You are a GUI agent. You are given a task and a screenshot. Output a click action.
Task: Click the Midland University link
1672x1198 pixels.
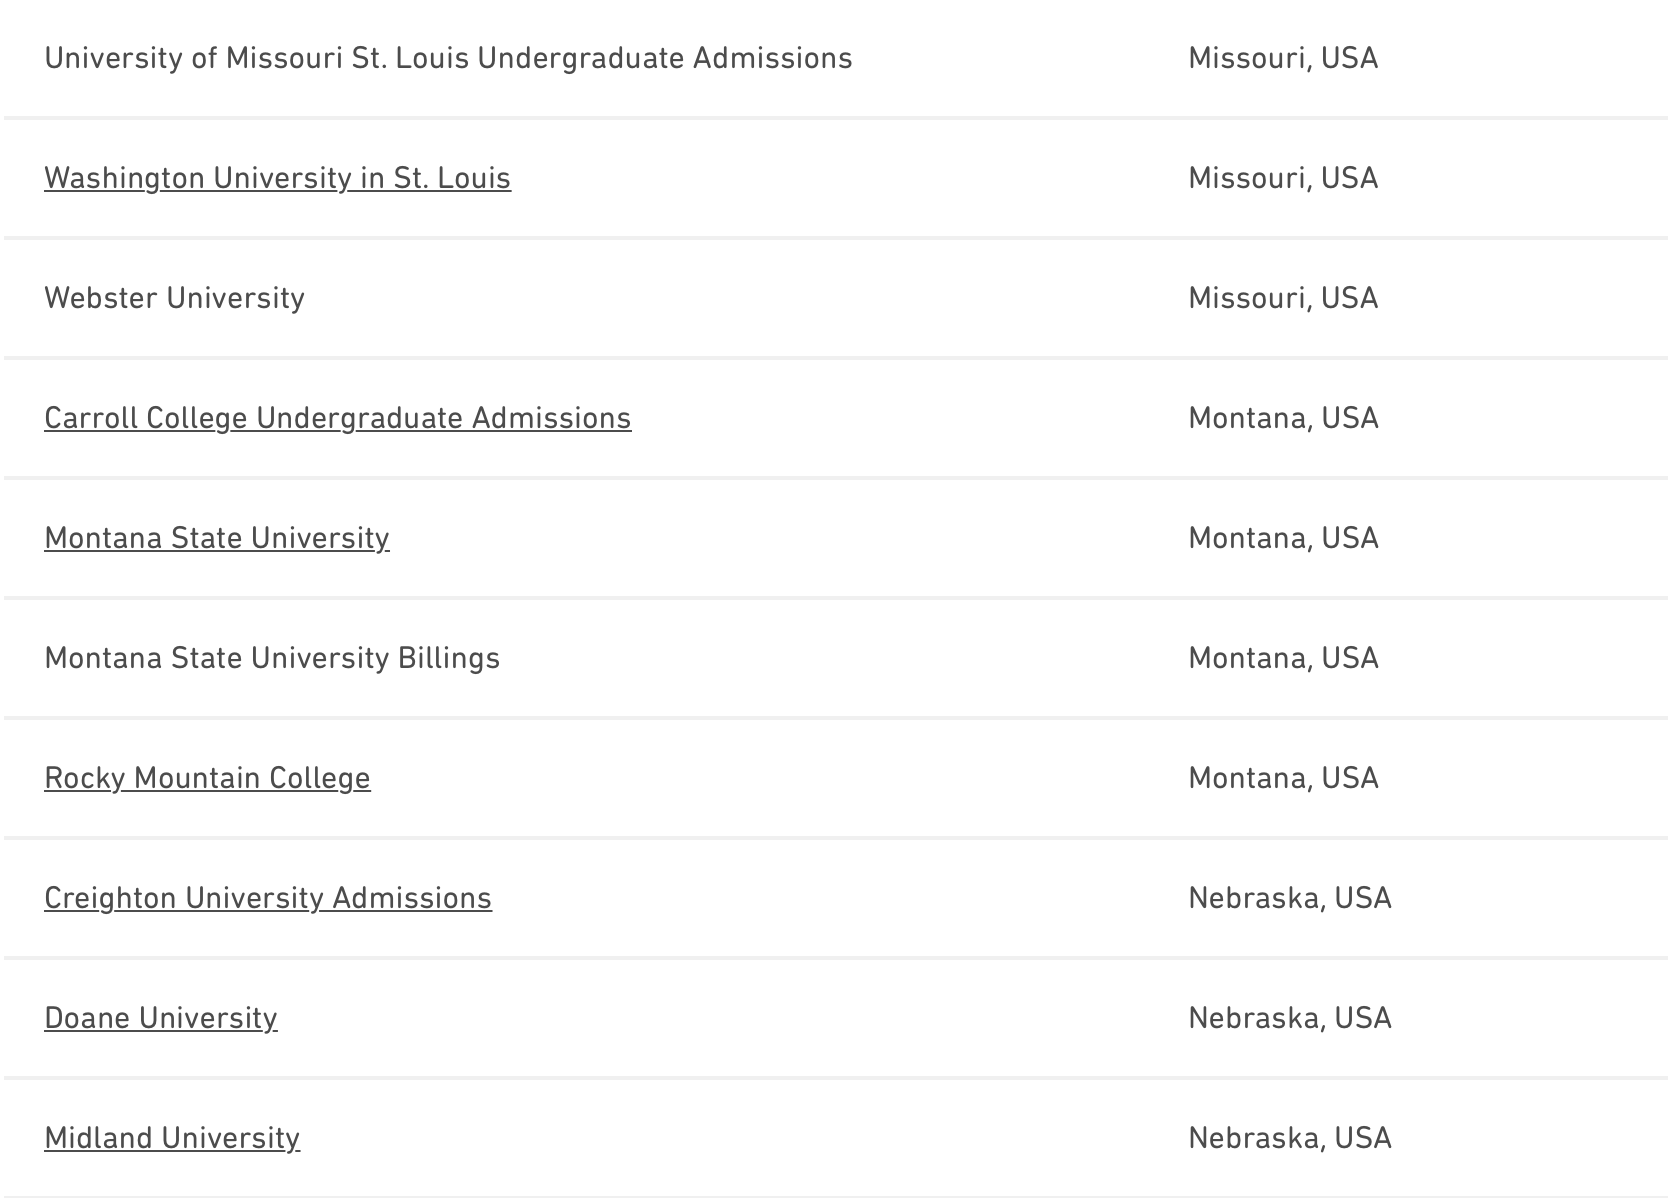171,1138
